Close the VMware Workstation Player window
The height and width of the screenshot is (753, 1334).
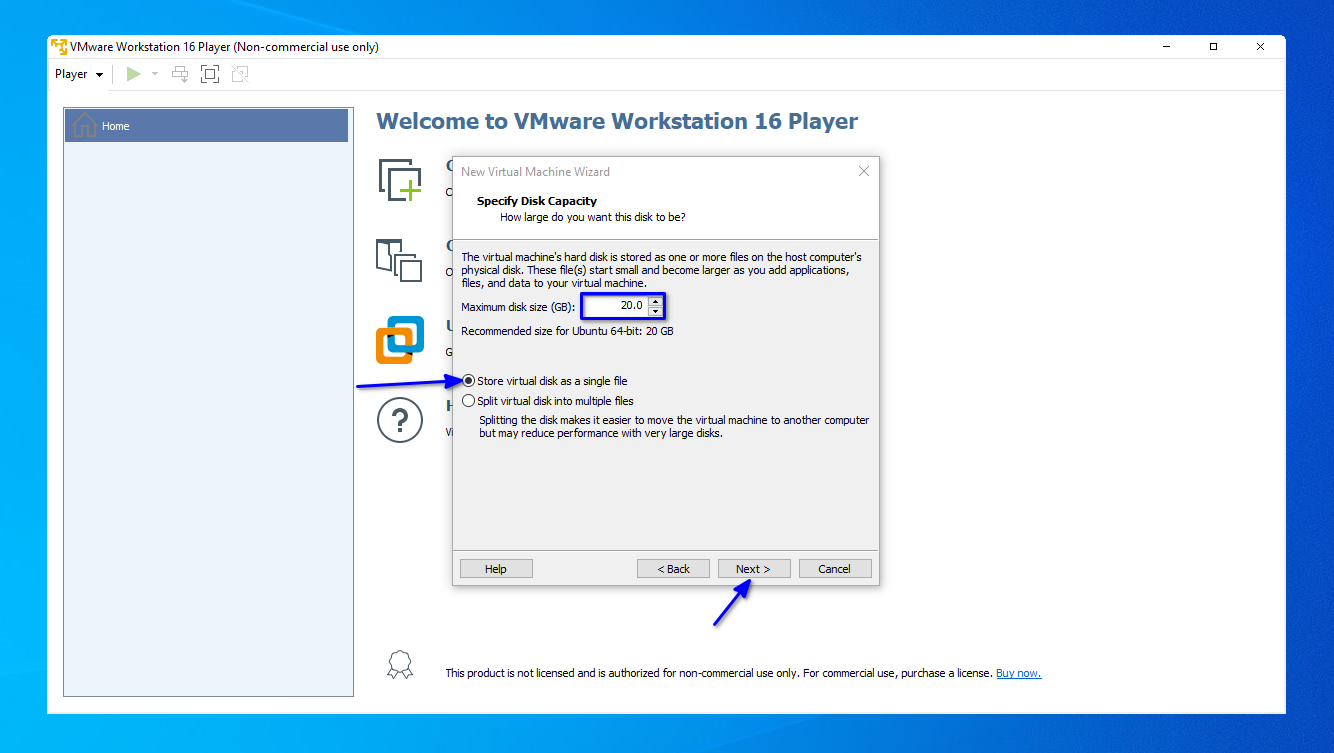click(x=1260, y=46)
